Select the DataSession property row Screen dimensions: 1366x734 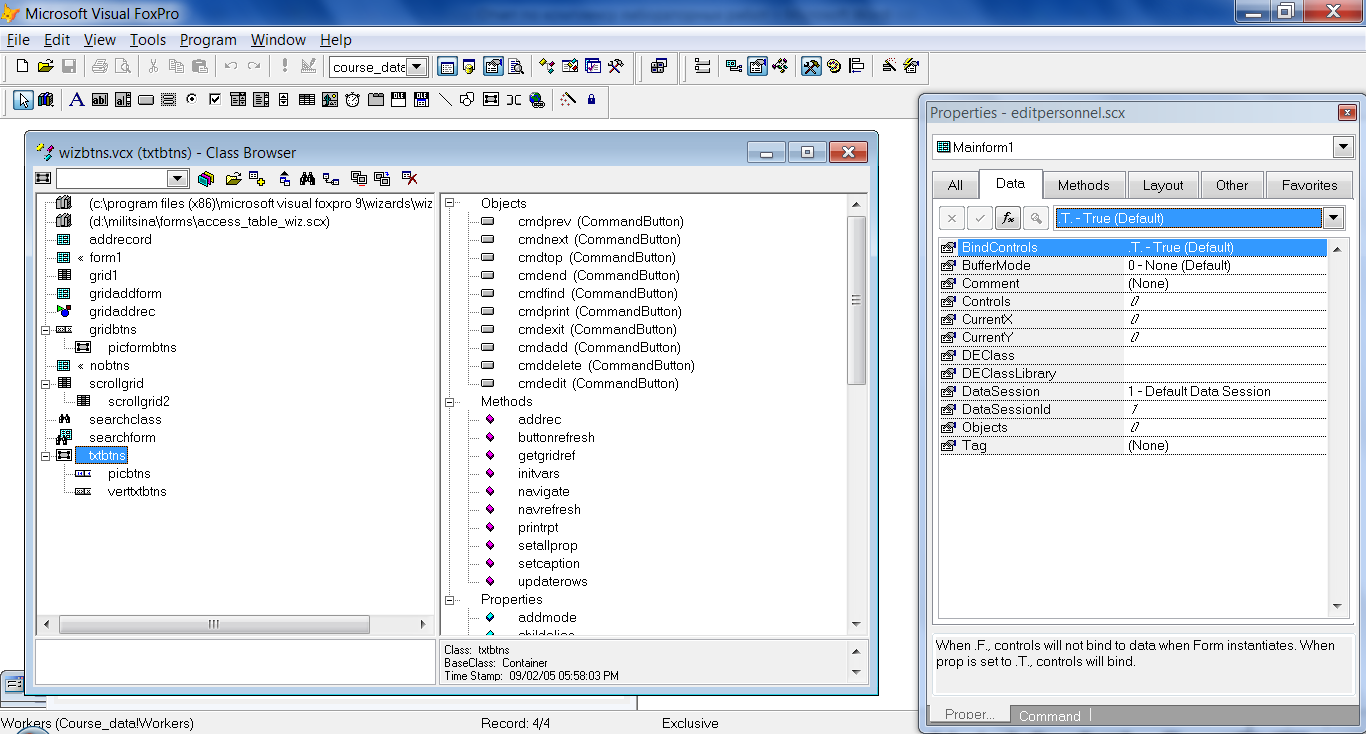[x=1133, y=391]
